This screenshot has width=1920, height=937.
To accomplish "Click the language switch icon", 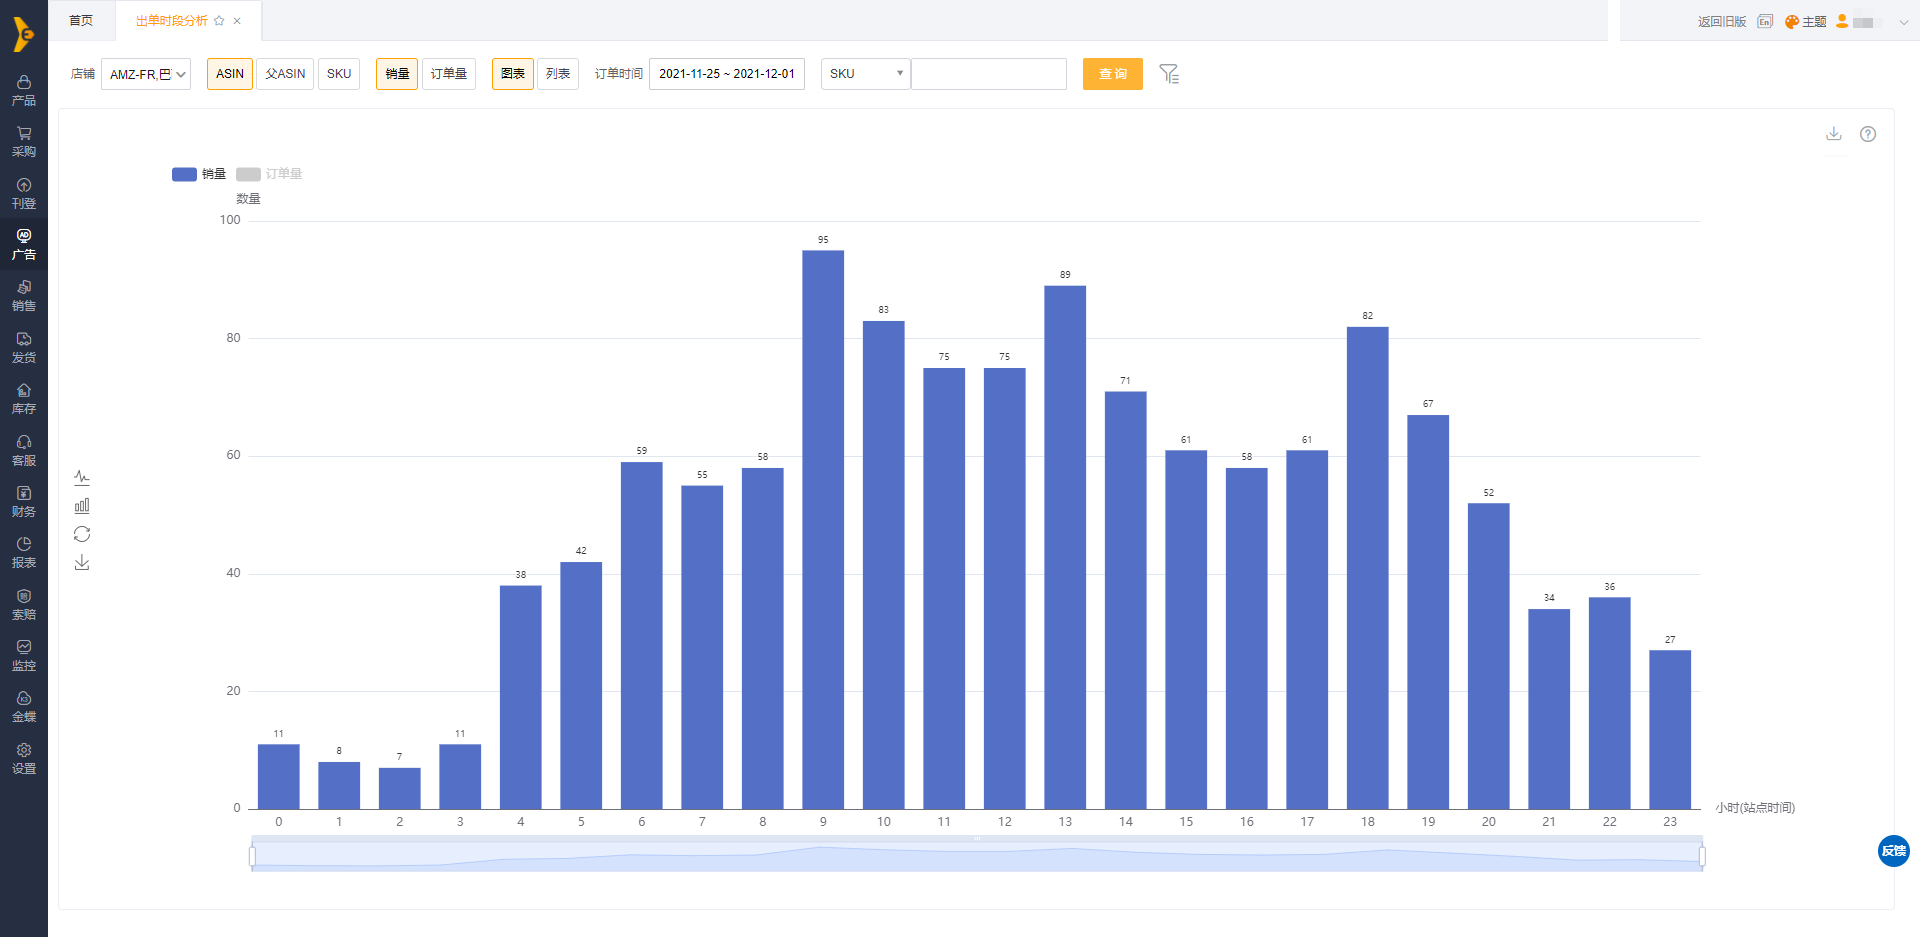I will pyautogui.click(x=1765, y=21).
